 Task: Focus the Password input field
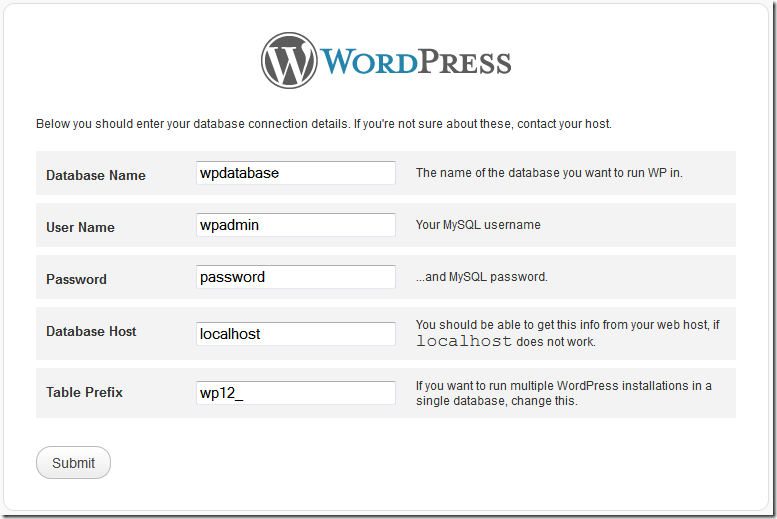click(296, 277)
